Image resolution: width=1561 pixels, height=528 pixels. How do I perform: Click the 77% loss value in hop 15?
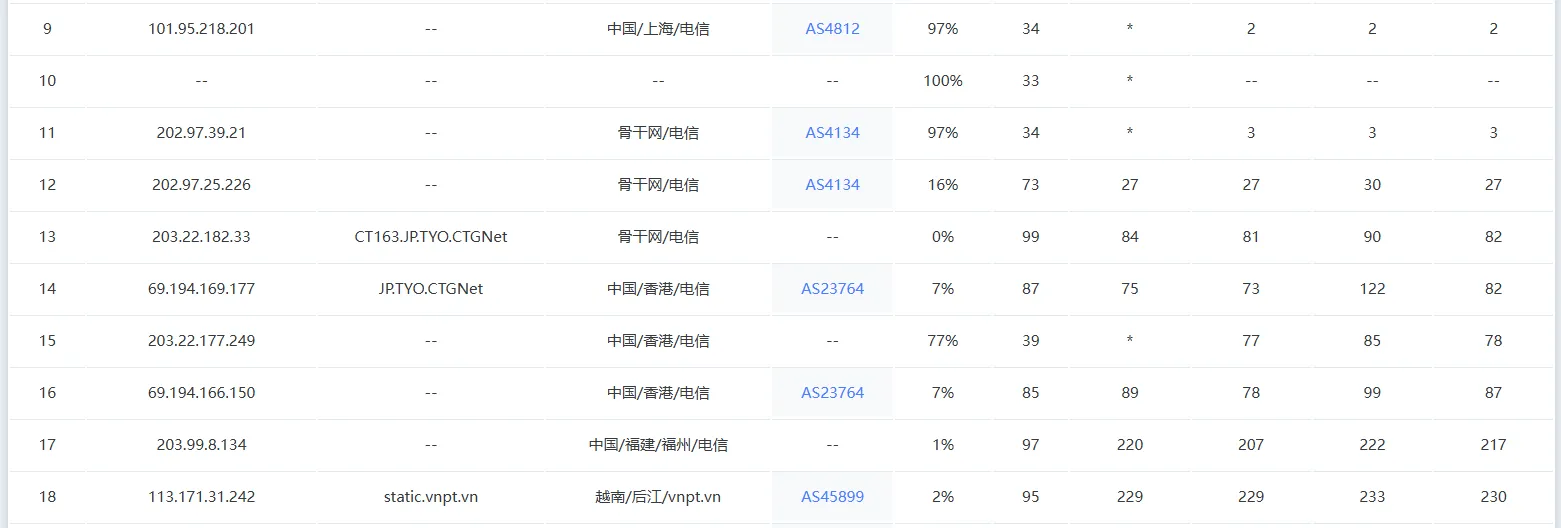coord(943,341)
